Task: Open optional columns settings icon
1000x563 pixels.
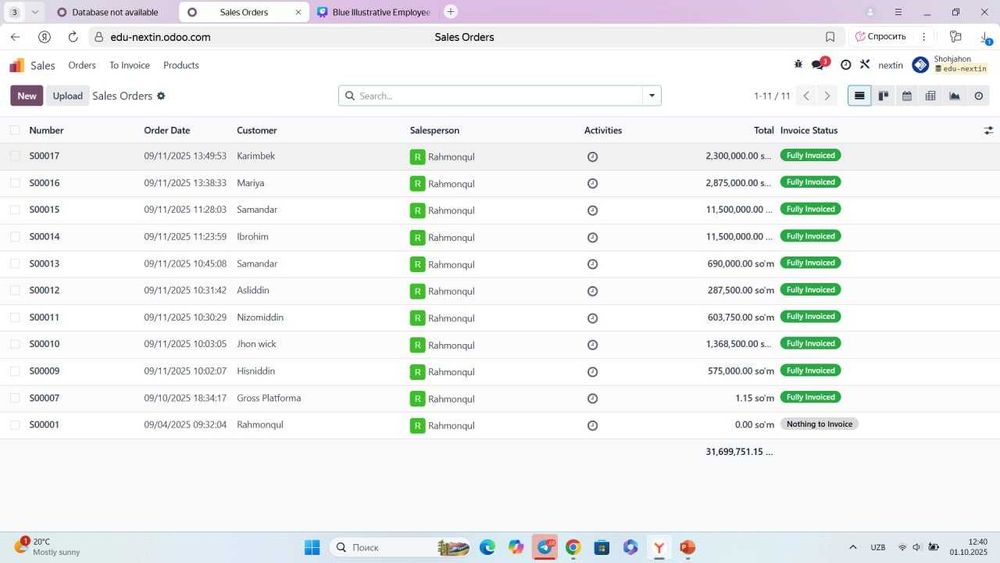Action: 988,130
